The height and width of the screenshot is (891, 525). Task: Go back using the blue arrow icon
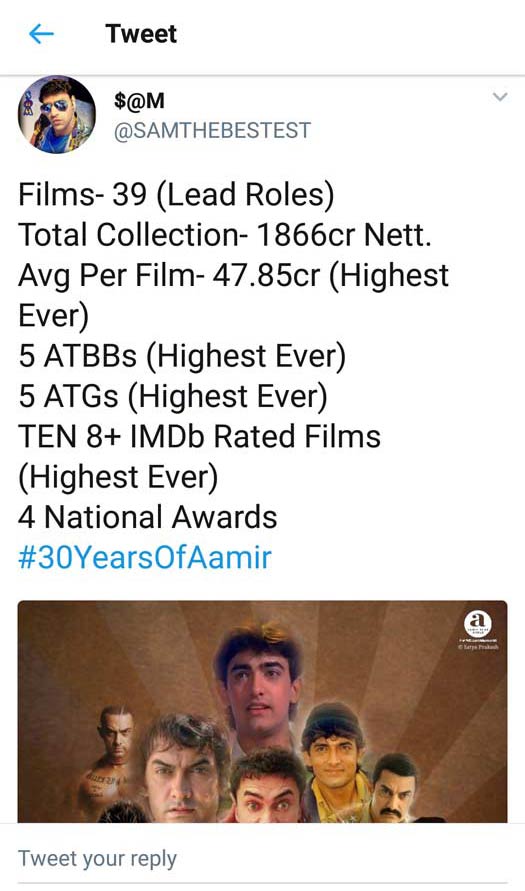[x=41, y=35]
